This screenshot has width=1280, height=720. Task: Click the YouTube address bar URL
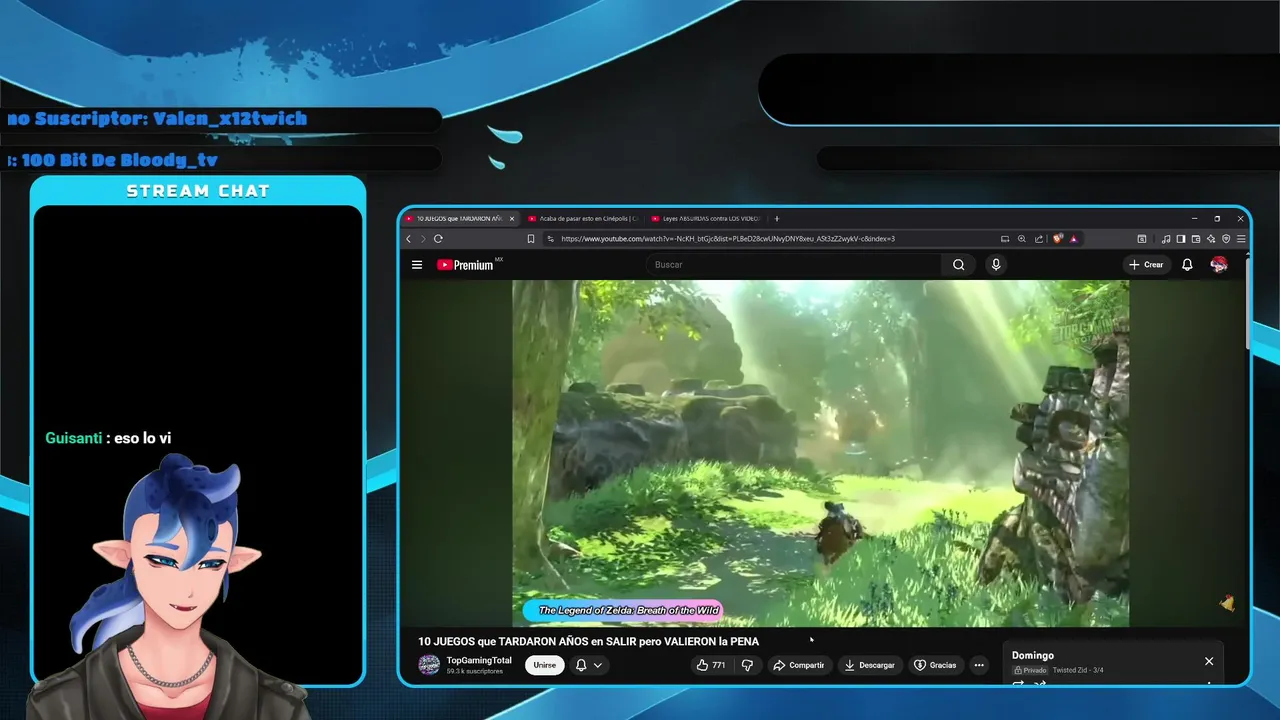coord(727,239)
